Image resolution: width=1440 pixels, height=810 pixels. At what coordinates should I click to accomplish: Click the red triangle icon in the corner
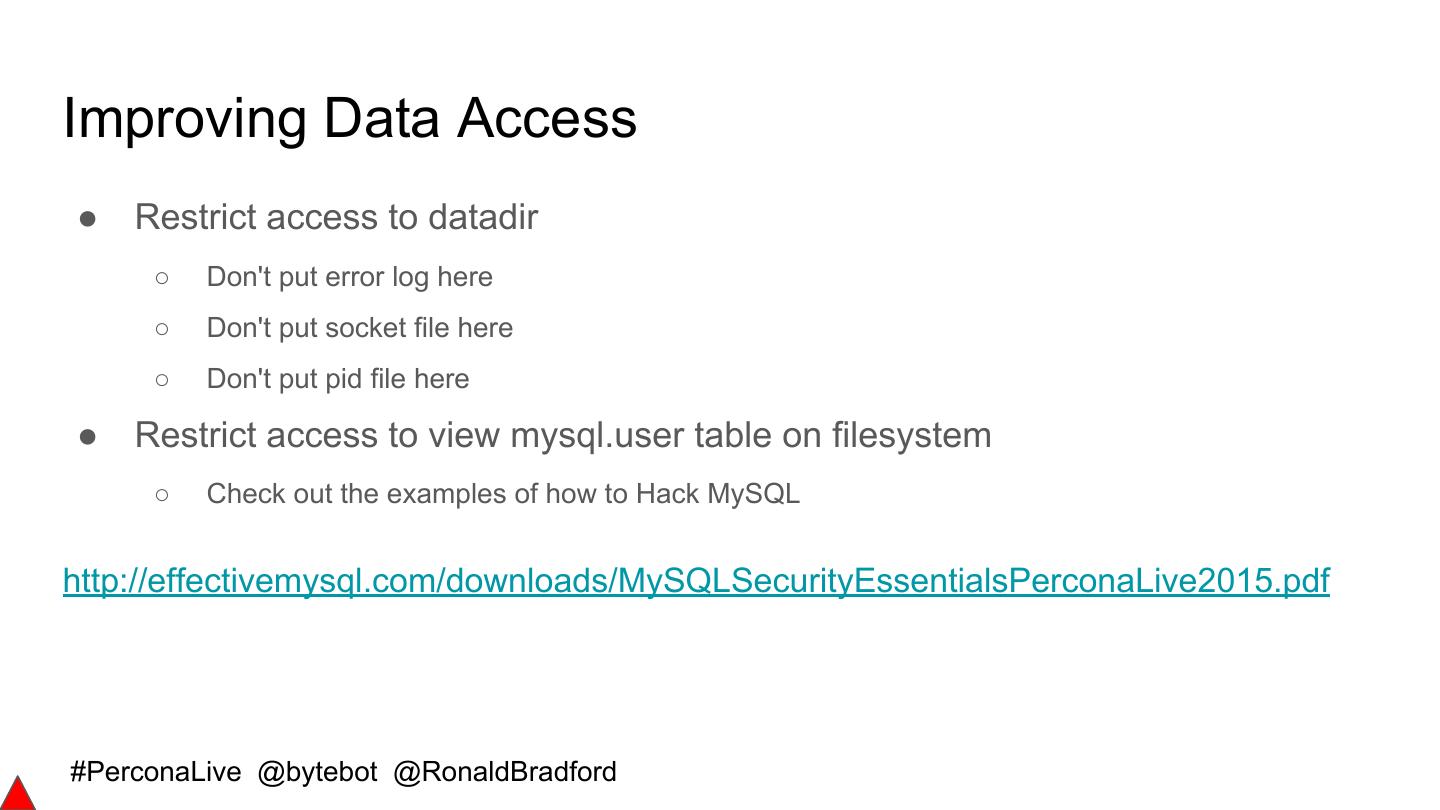coord(16,795)
